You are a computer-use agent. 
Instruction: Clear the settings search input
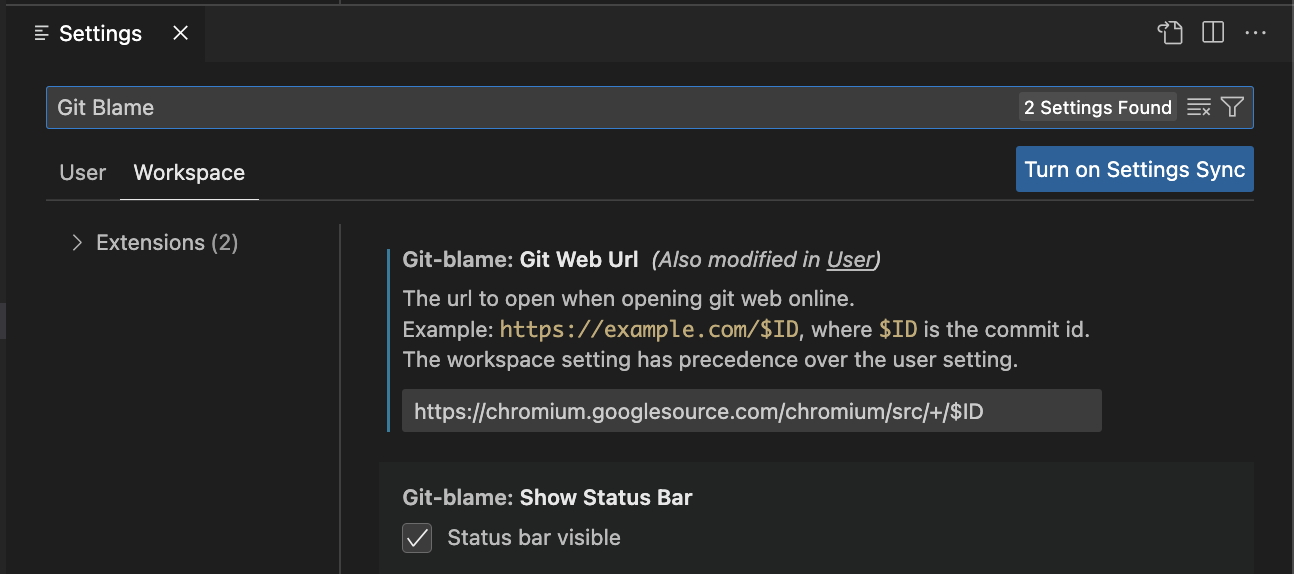(x=1199, y=108)
